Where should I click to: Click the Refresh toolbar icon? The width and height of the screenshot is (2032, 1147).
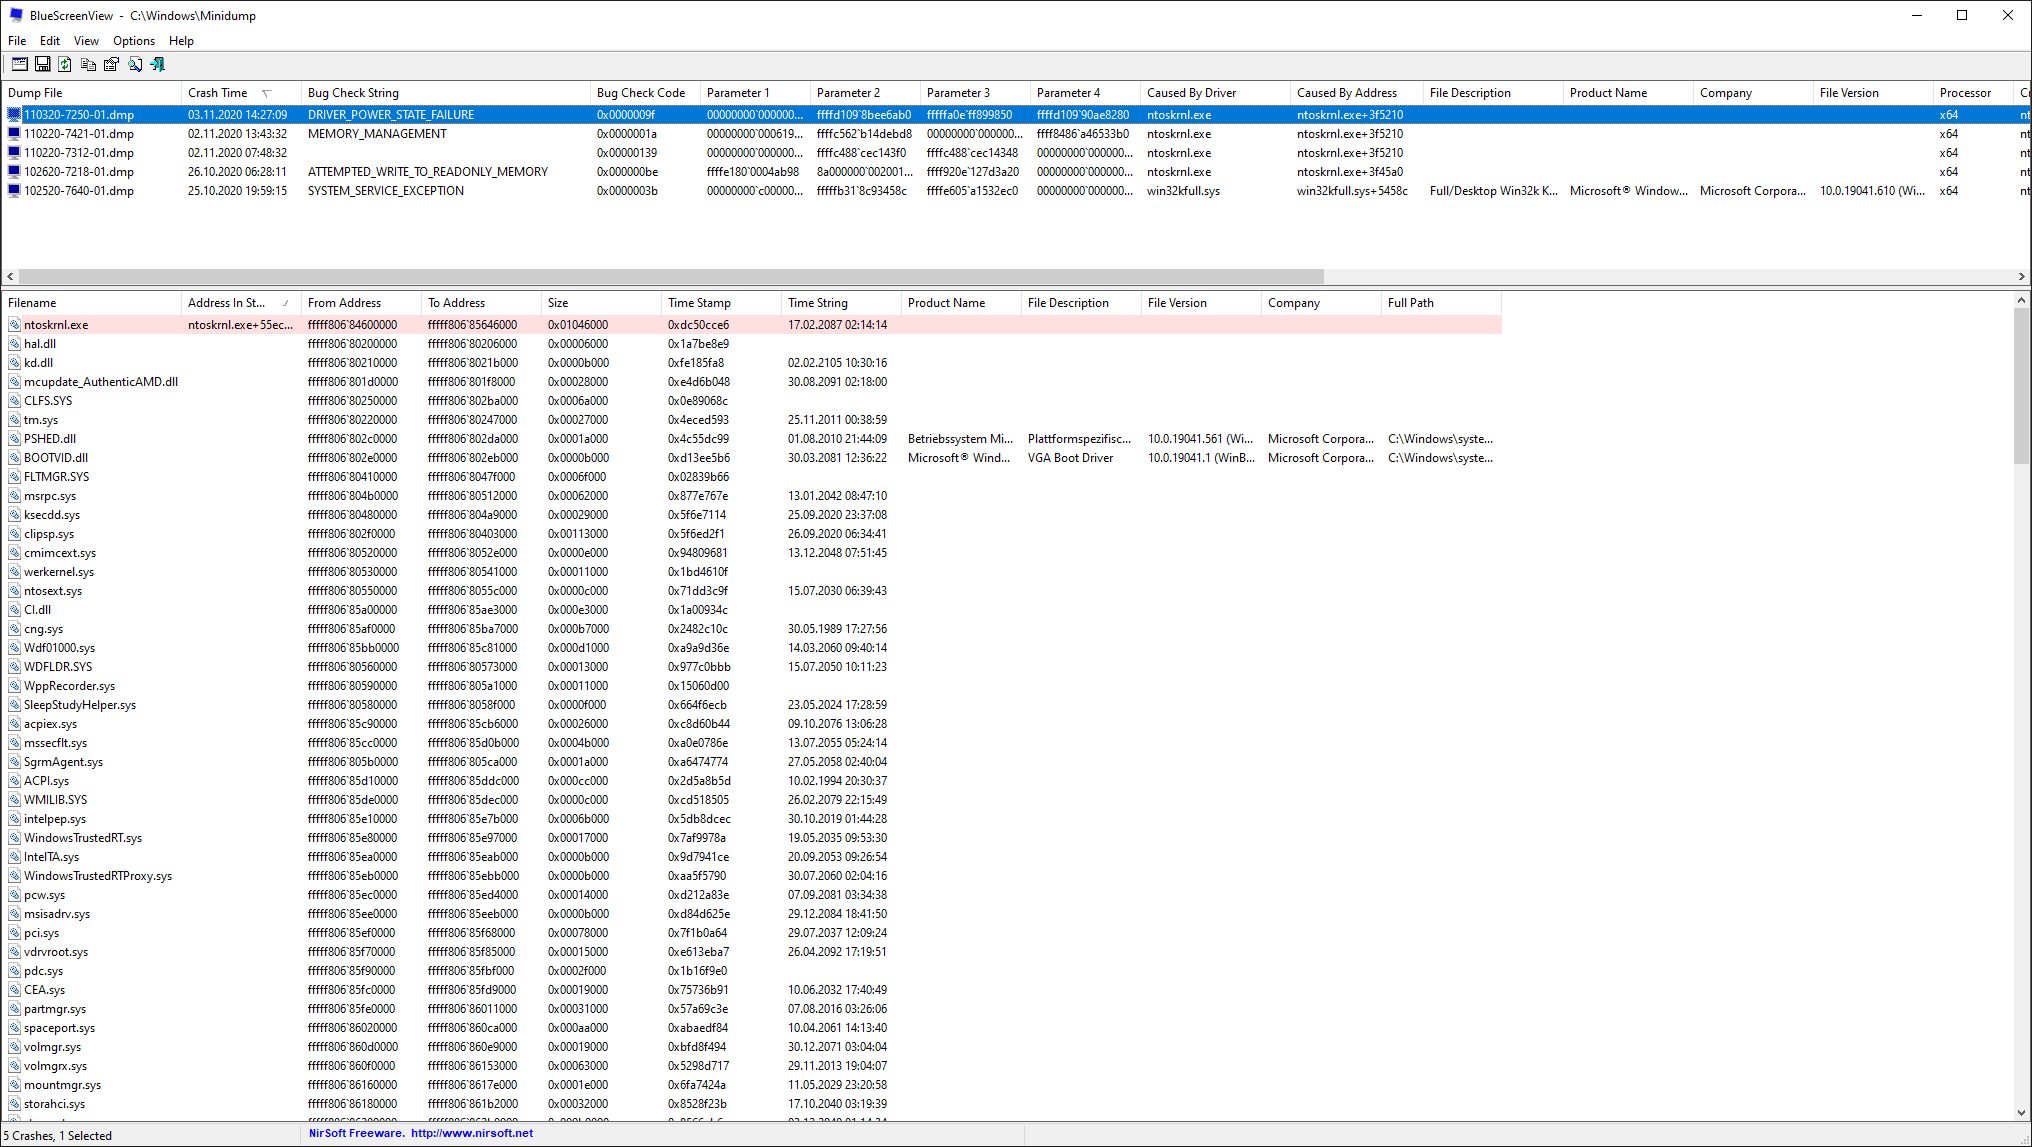click(65, 64)
